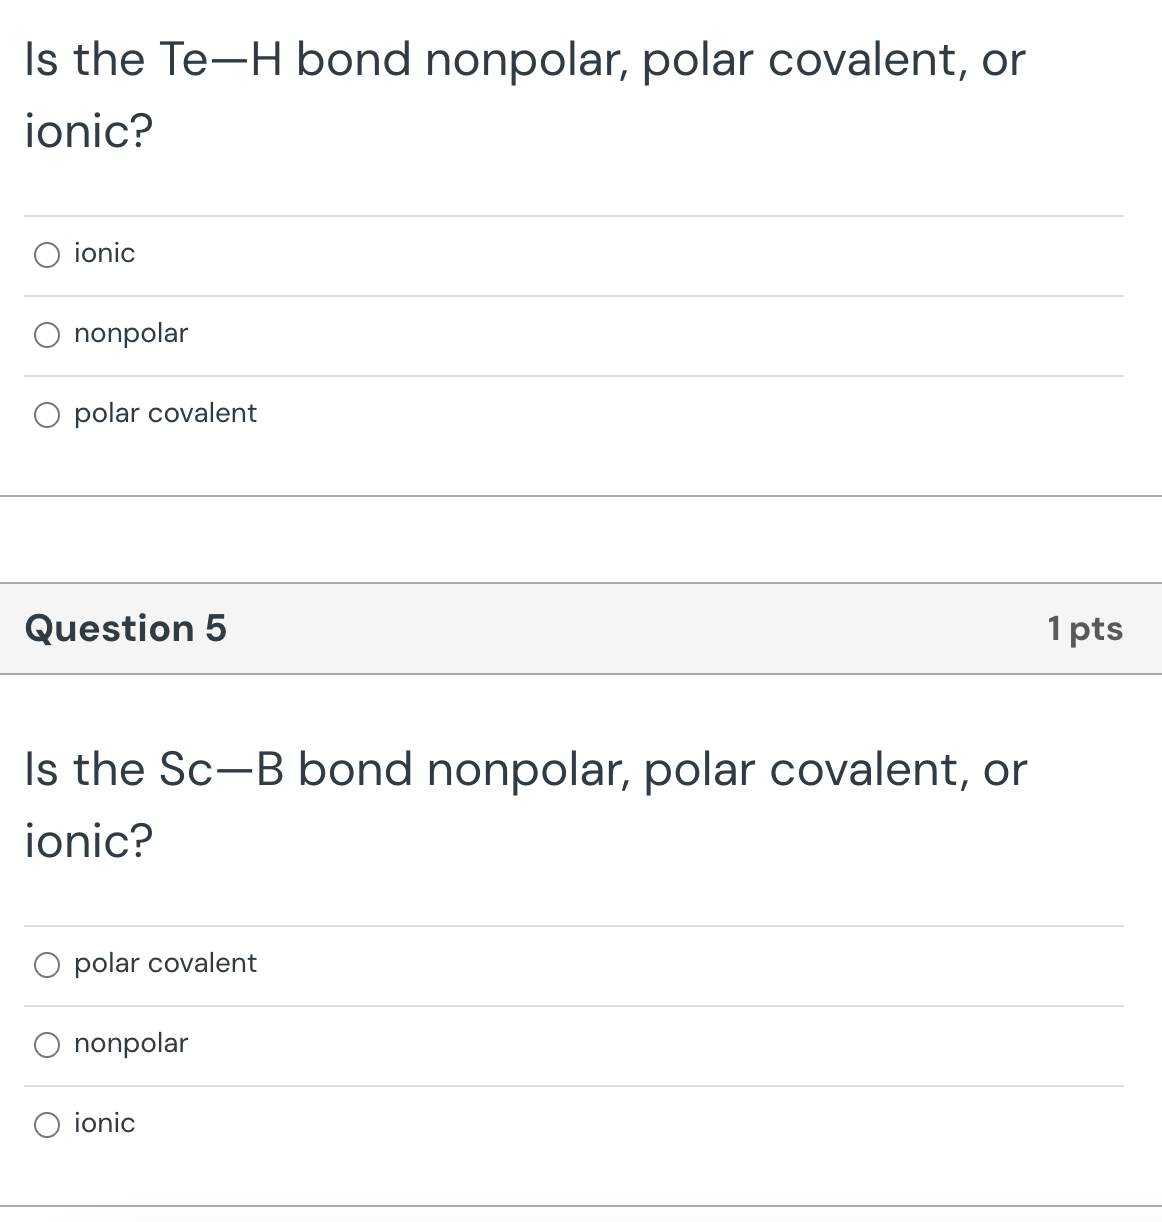
Task: Click the polar covalent row under Te—H question
Action: click(400, 413)
